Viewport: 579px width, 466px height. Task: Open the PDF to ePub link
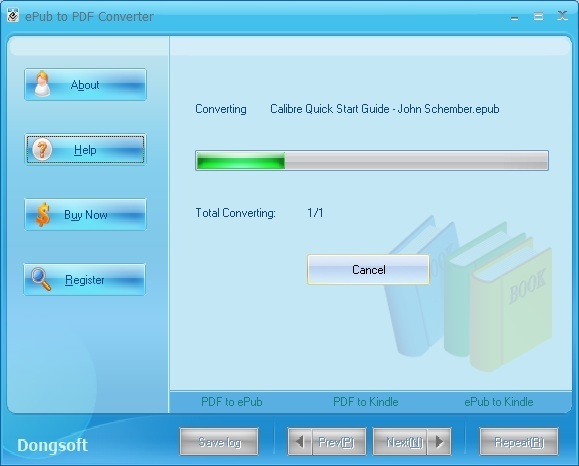click(232, 402)
